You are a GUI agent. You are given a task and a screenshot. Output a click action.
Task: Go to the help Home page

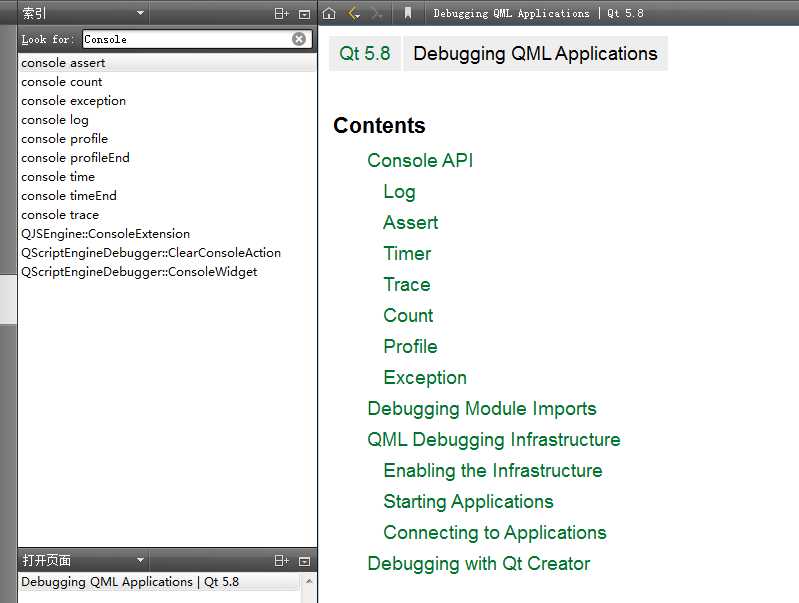point(329,14)
